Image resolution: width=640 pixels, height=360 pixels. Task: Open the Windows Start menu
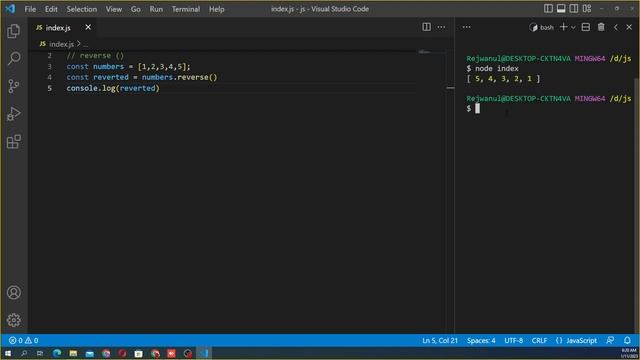coord(8,353)
